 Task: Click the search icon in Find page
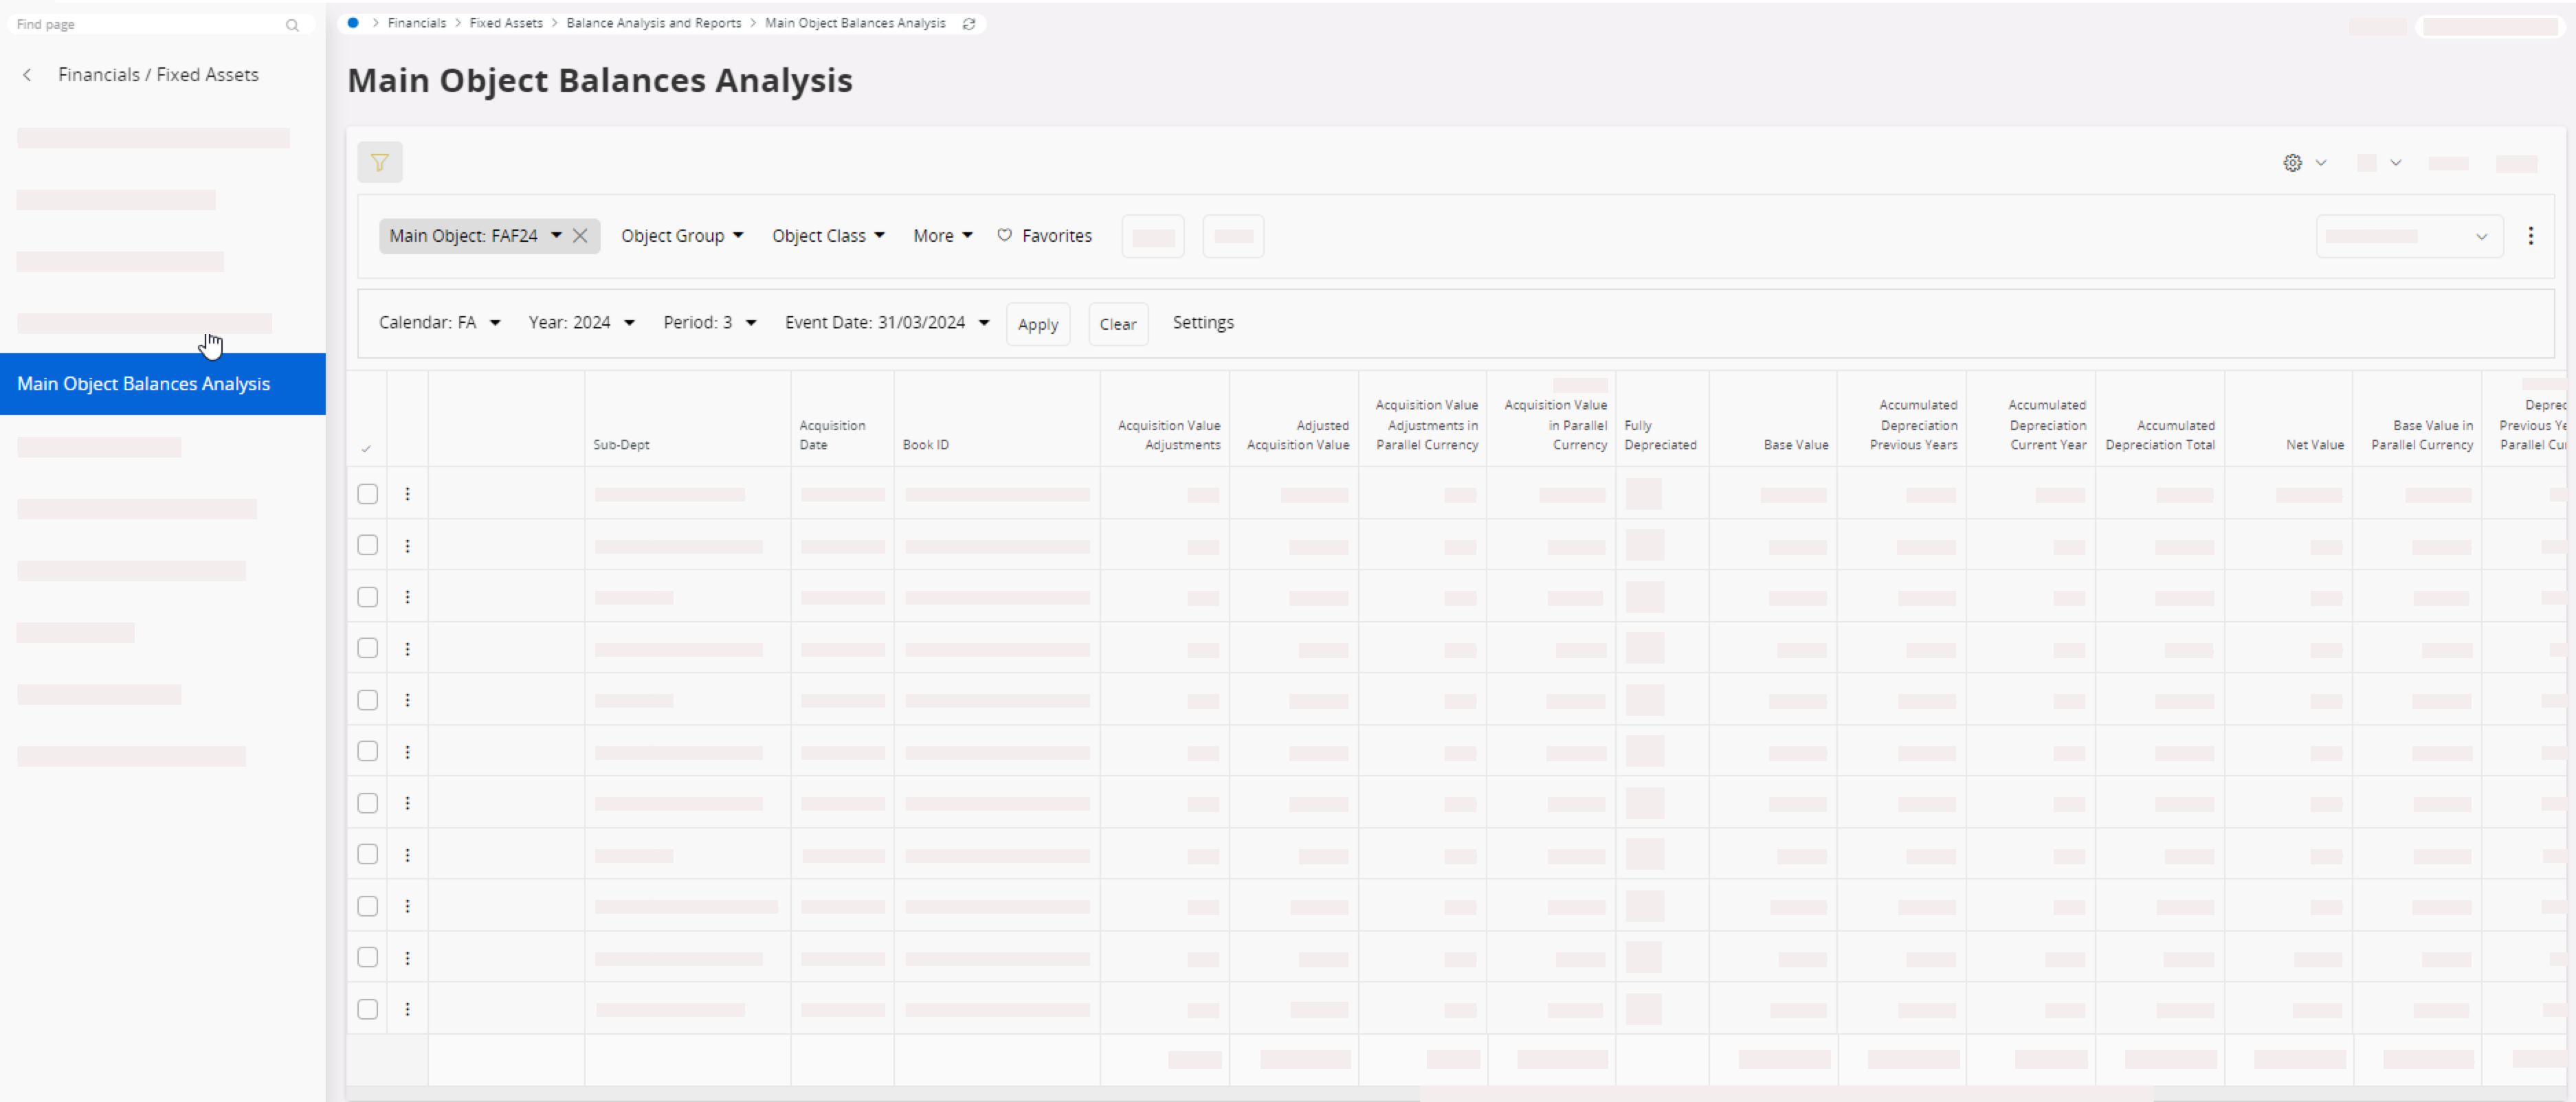pos(292,25)
